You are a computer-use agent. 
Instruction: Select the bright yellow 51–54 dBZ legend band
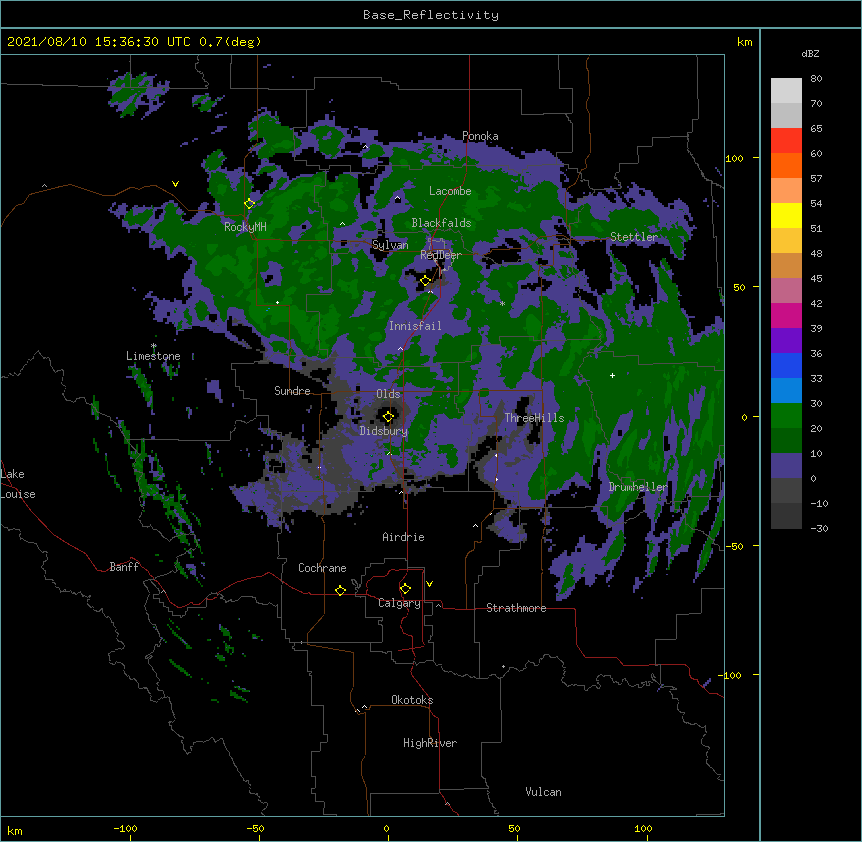point(786,215)
